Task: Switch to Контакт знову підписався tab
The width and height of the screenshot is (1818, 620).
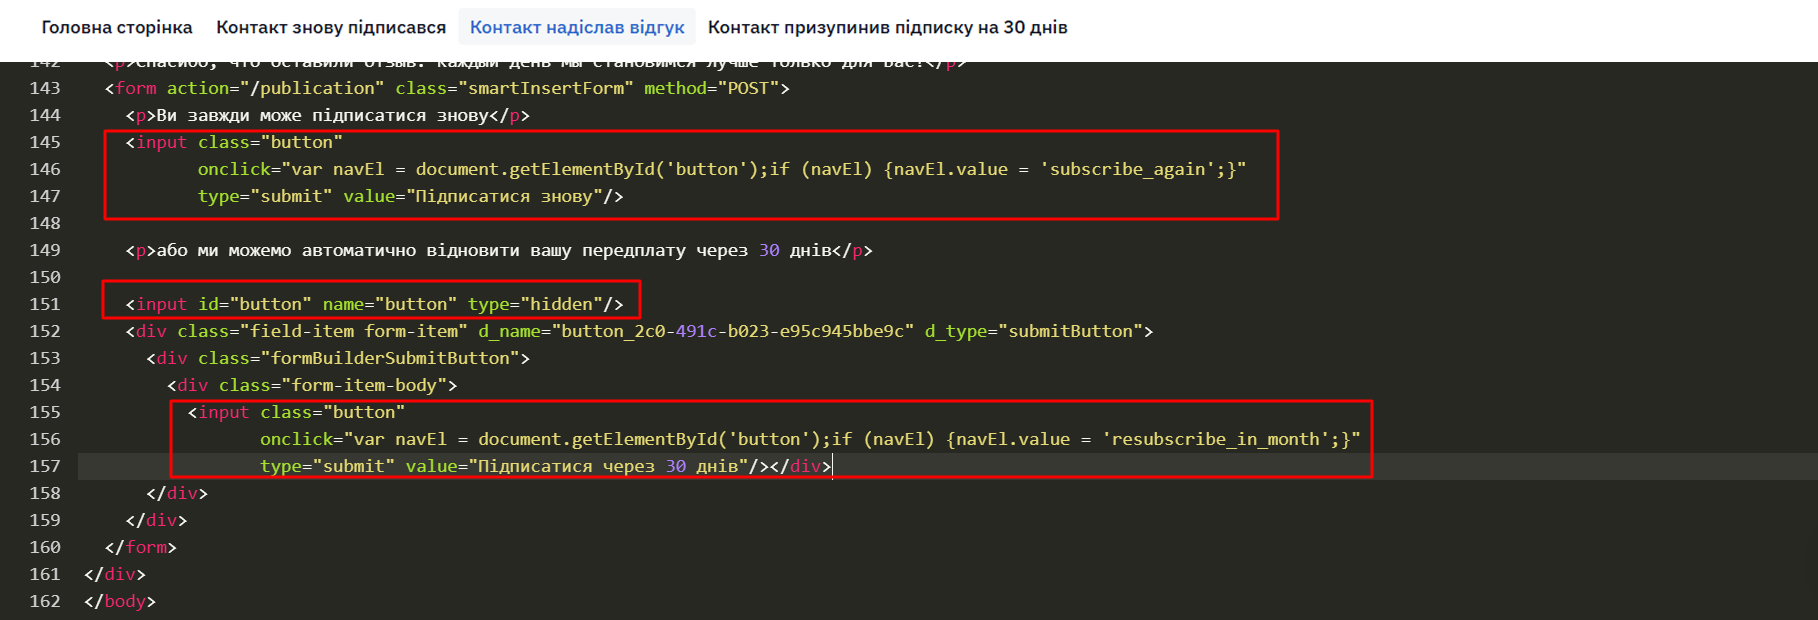Action: click(331, 27)
